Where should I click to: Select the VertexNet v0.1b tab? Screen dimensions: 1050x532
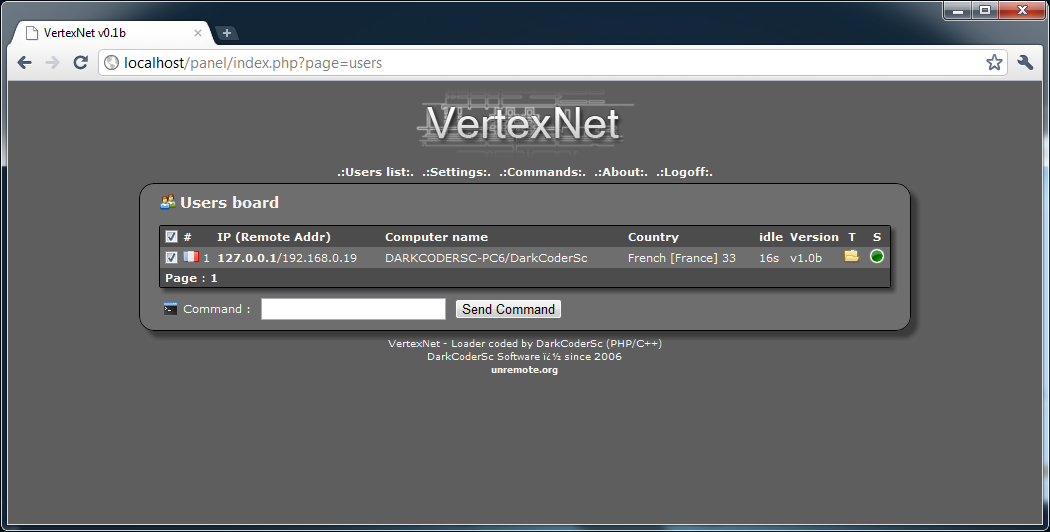click(x=110, y=33)
